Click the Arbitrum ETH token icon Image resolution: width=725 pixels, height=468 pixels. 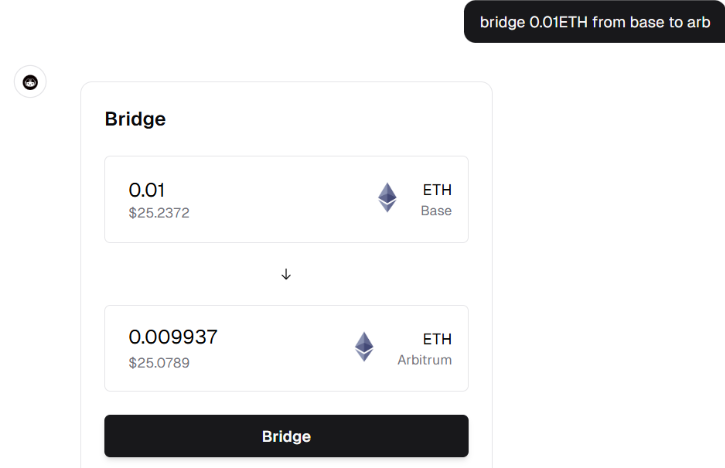pyautogui.click(x=364, y=346)
